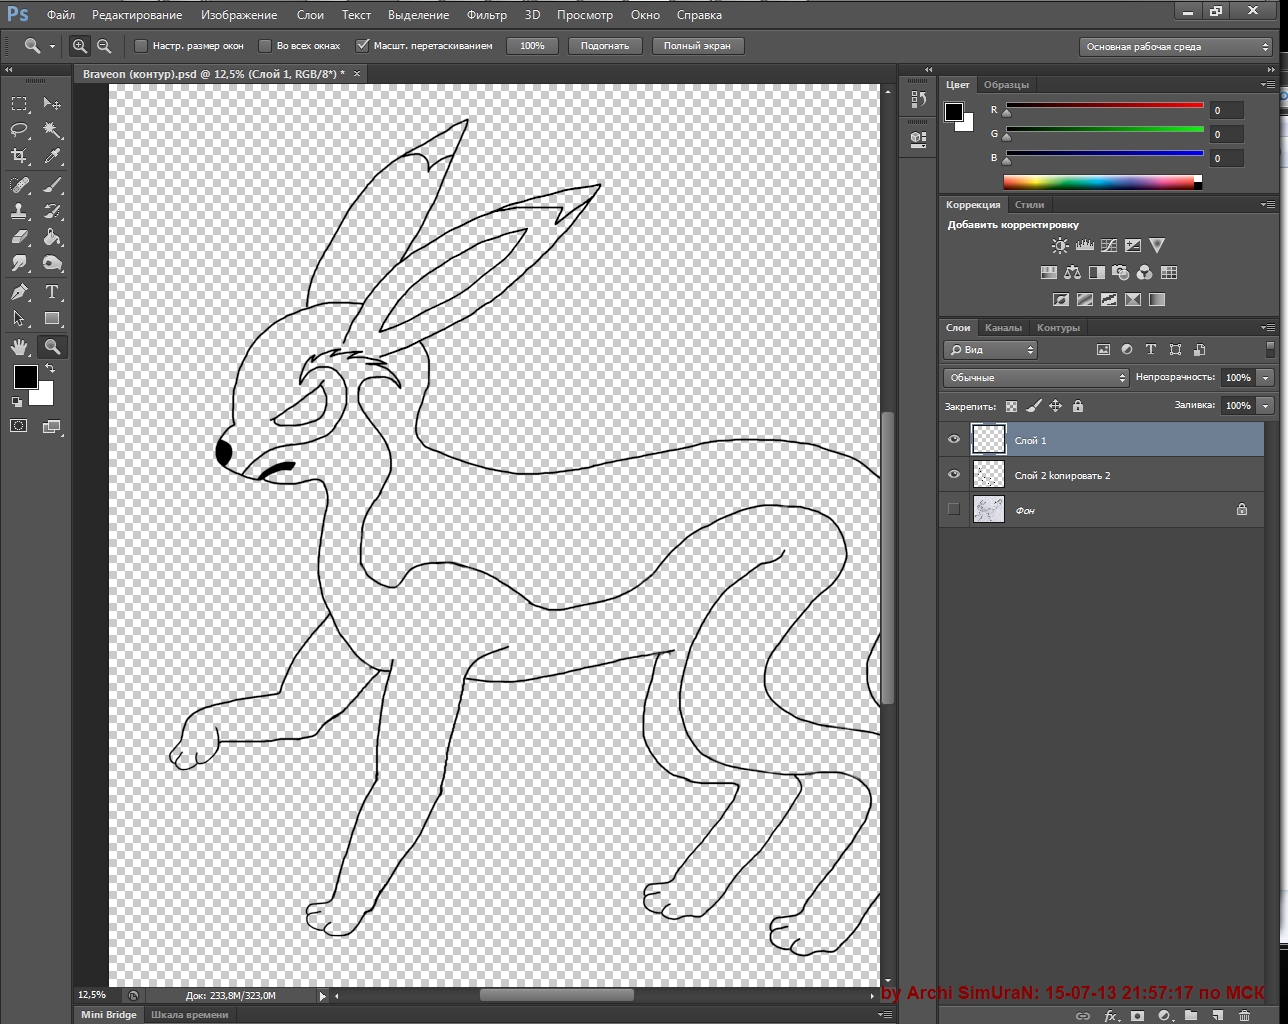
Task: Open status bar info arrow
Action: (322, 996)
